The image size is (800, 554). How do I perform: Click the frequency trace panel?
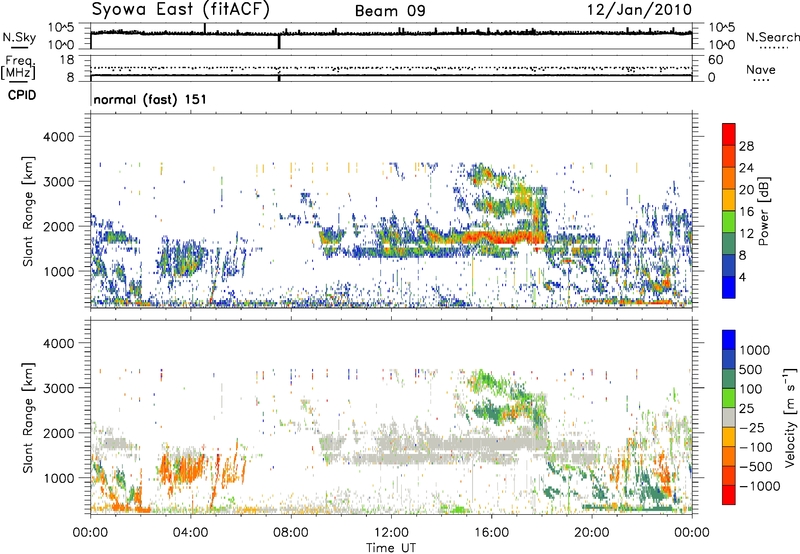pos(391,67)
